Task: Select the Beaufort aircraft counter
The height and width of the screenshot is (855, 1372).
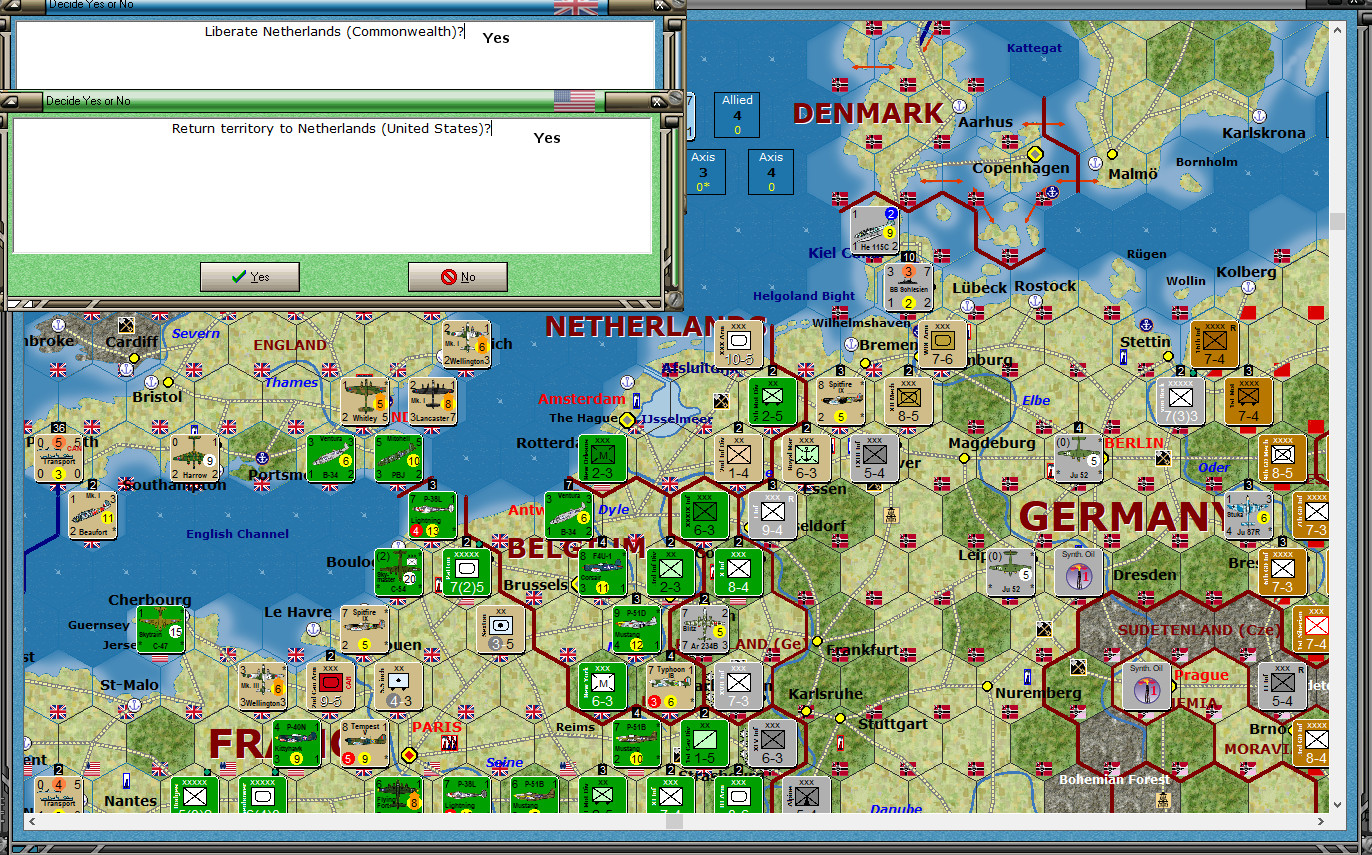Action: tap(92, 516)
